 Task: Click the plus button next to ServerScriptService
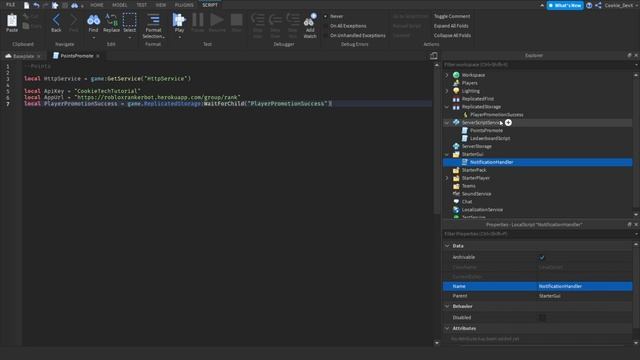point(508,122)
